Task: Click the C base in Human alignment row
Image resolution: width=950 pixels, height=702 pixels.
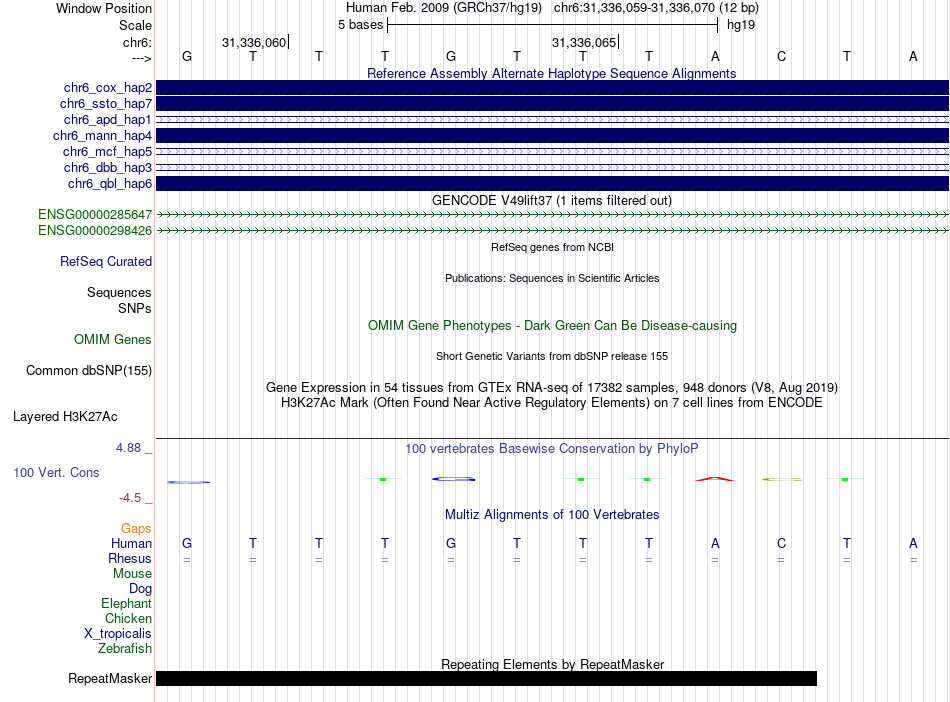Action: (x=782, y=544)
